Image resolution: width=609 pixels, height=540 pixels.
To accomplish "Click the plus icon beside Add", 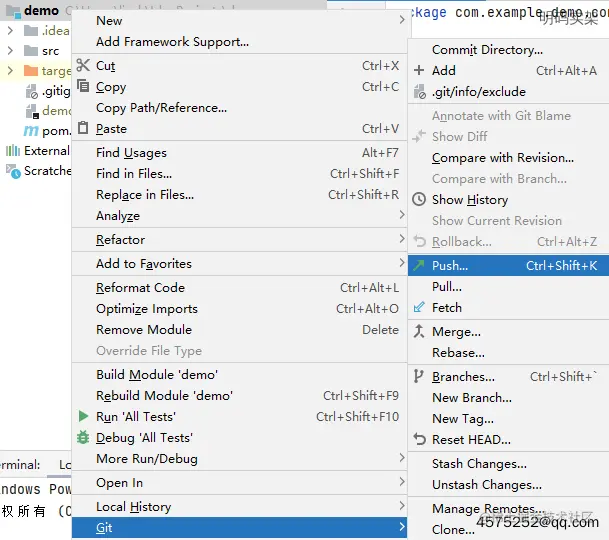I will (x=419, y=70).
